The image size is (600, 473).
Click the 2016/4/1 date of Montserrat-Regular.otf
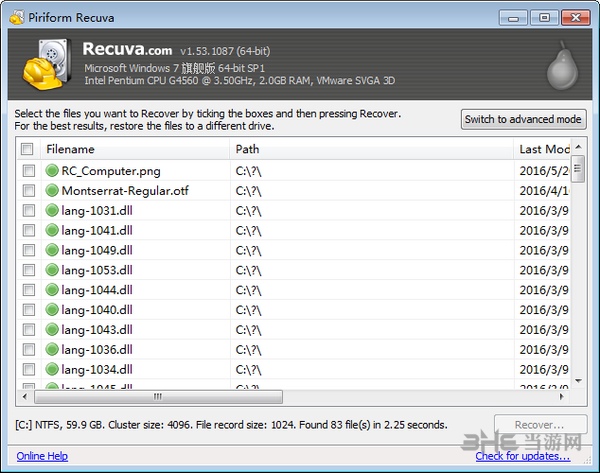(544, 191)
